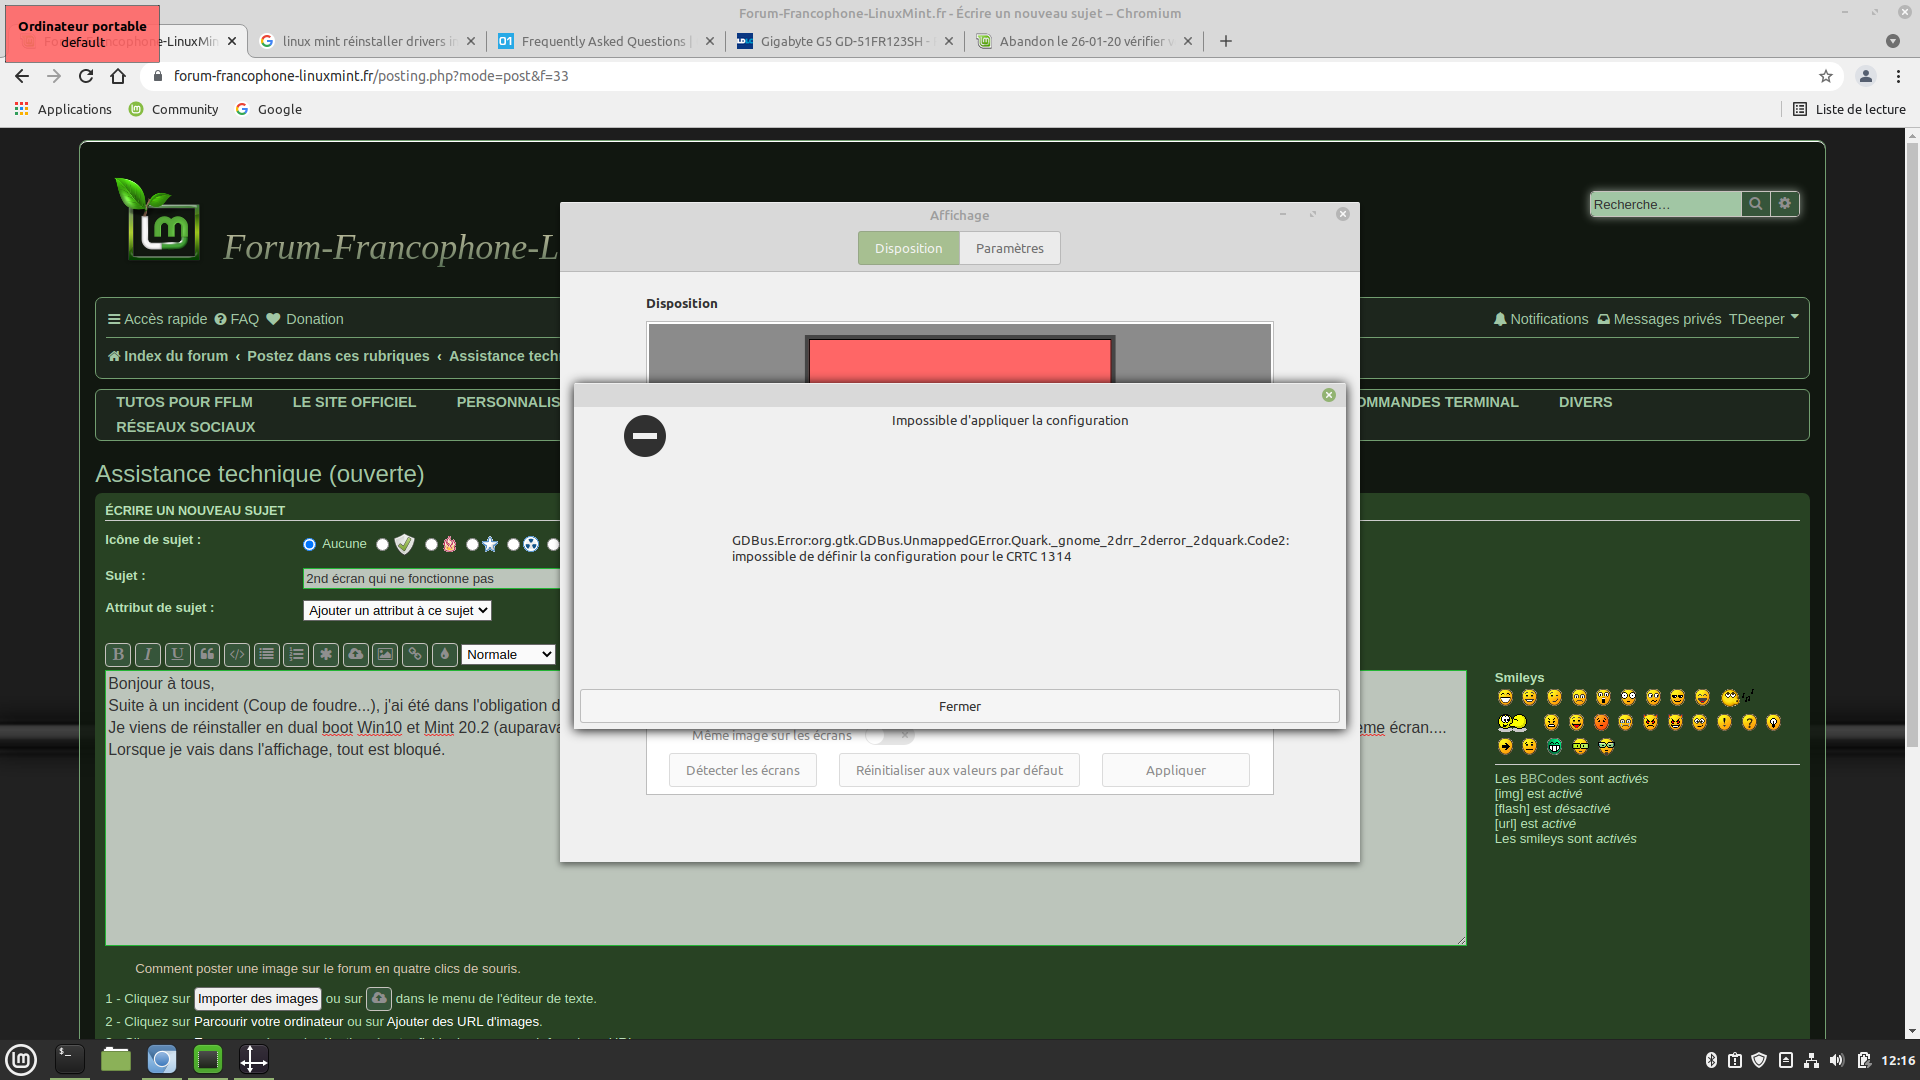Expand the 'Normale' font size dropdown
Image resolution: width=1920 pixels, height=1080 pixels.
pyautogui.click(x=508, y=655)
